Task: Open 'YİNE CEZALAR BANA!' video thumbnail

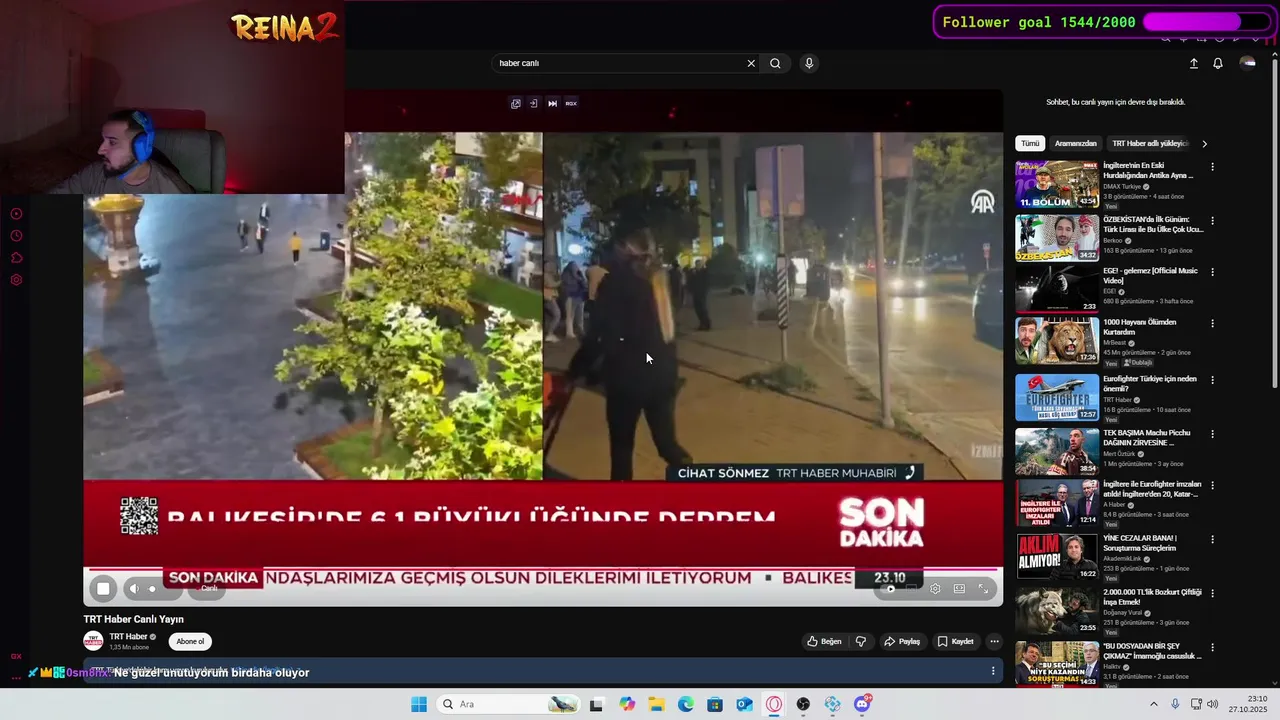Action: [x=1057, y=557]
